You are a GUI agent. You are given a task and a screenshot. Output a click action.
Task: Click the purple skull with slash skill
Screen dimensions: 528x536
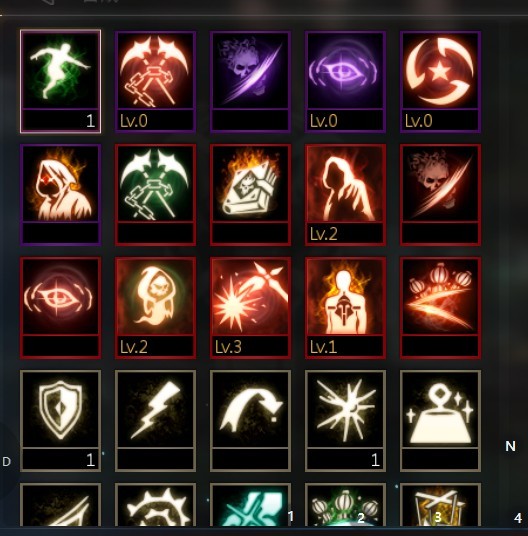[251, 81]
